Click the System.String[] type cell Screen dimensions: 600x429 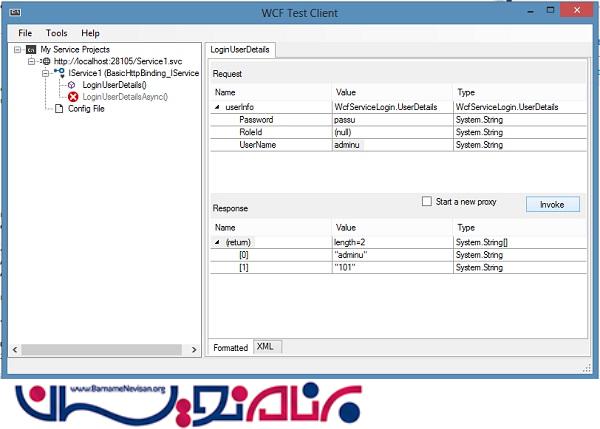(520, 242)
